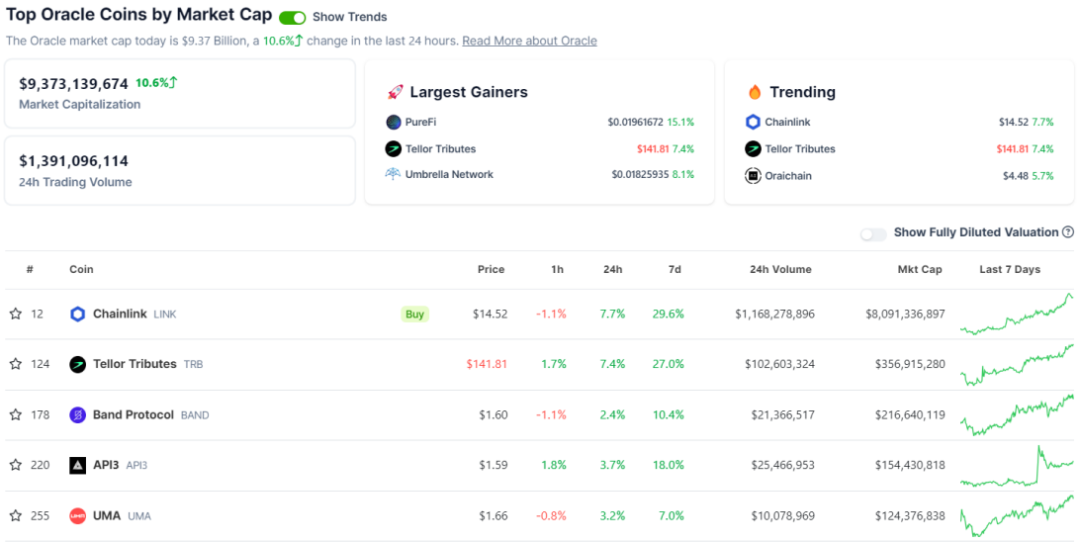The height and width of the screenshot is (543, 1080).
Task: Open the Fully Diluted Valuation help icon
Action: (x=1068, y=232)
